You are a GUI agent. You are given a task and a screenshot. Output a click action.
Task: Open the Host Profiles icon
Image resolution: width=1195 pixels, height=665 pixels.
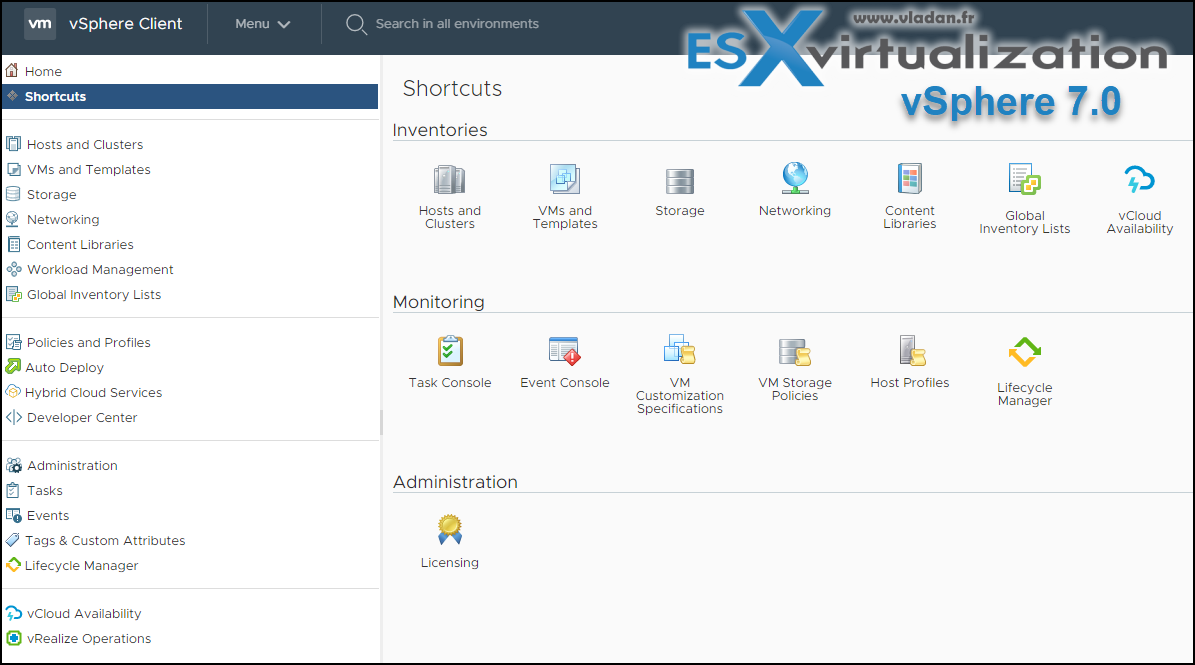coord(912,350)
